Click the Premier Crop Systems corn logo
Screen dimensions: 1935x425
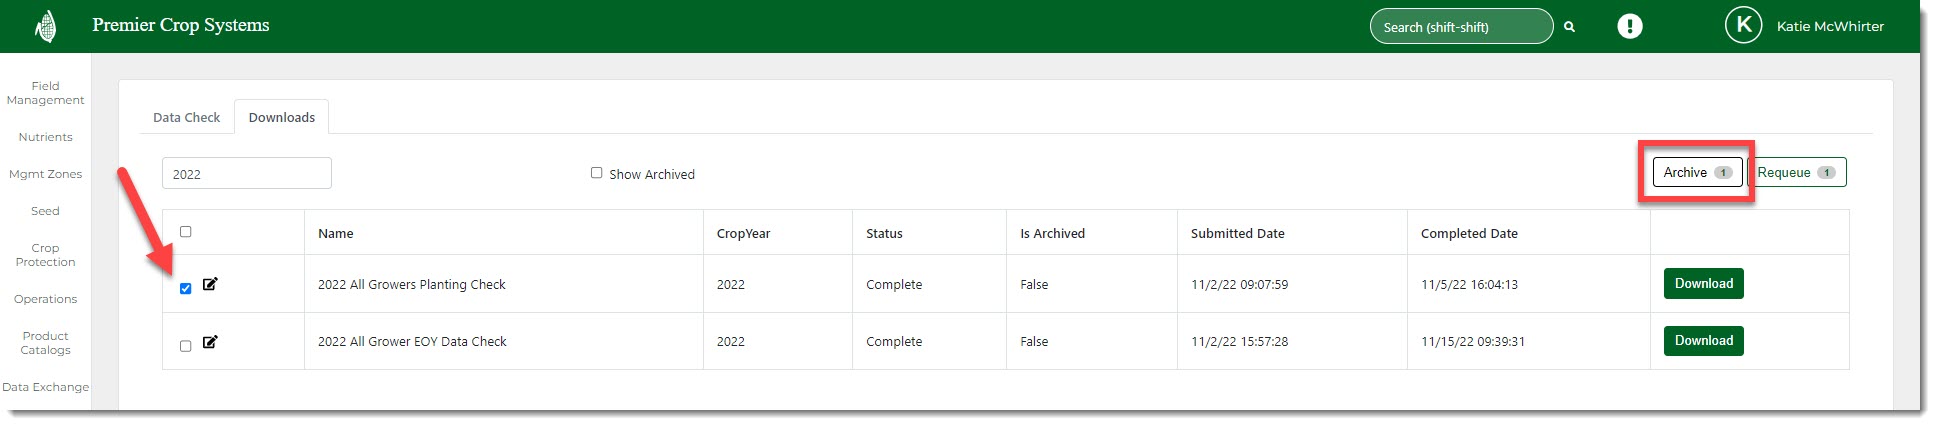45,27
